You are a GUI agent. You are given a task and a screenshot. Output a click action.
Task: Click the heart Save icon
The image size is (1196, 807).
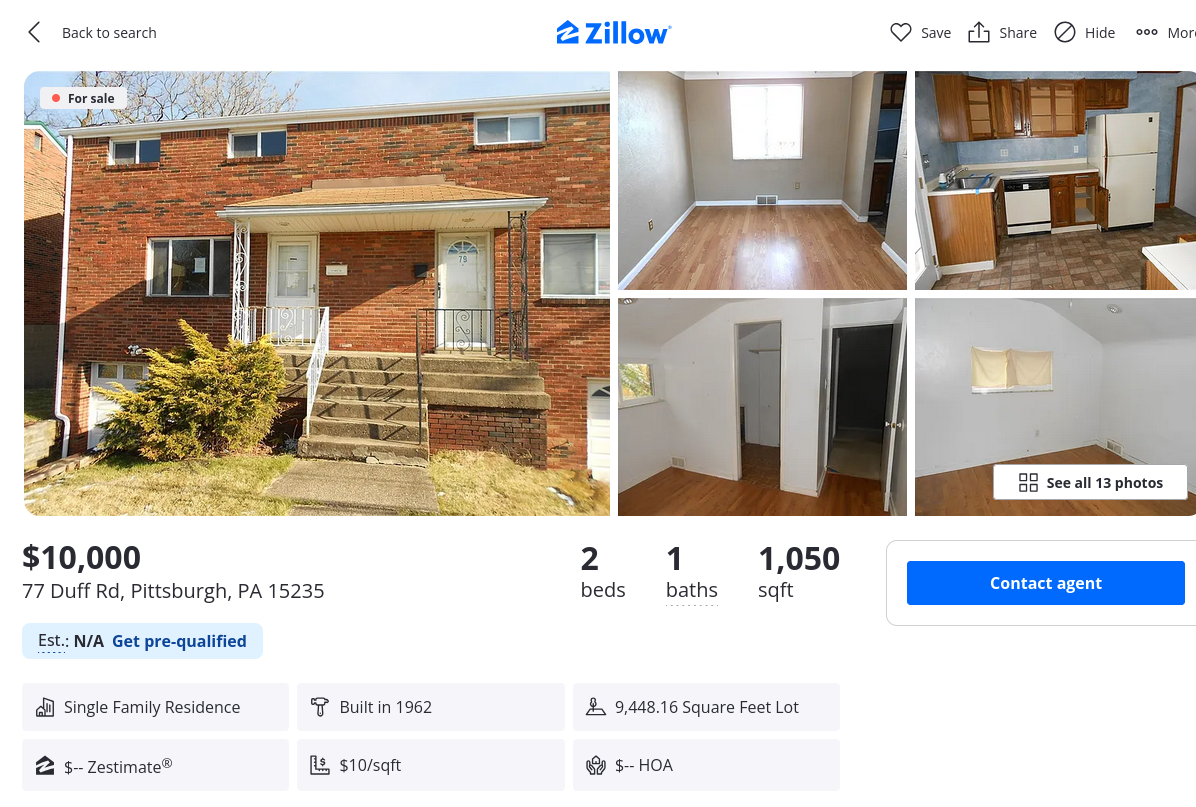click(x=901, y=32)
